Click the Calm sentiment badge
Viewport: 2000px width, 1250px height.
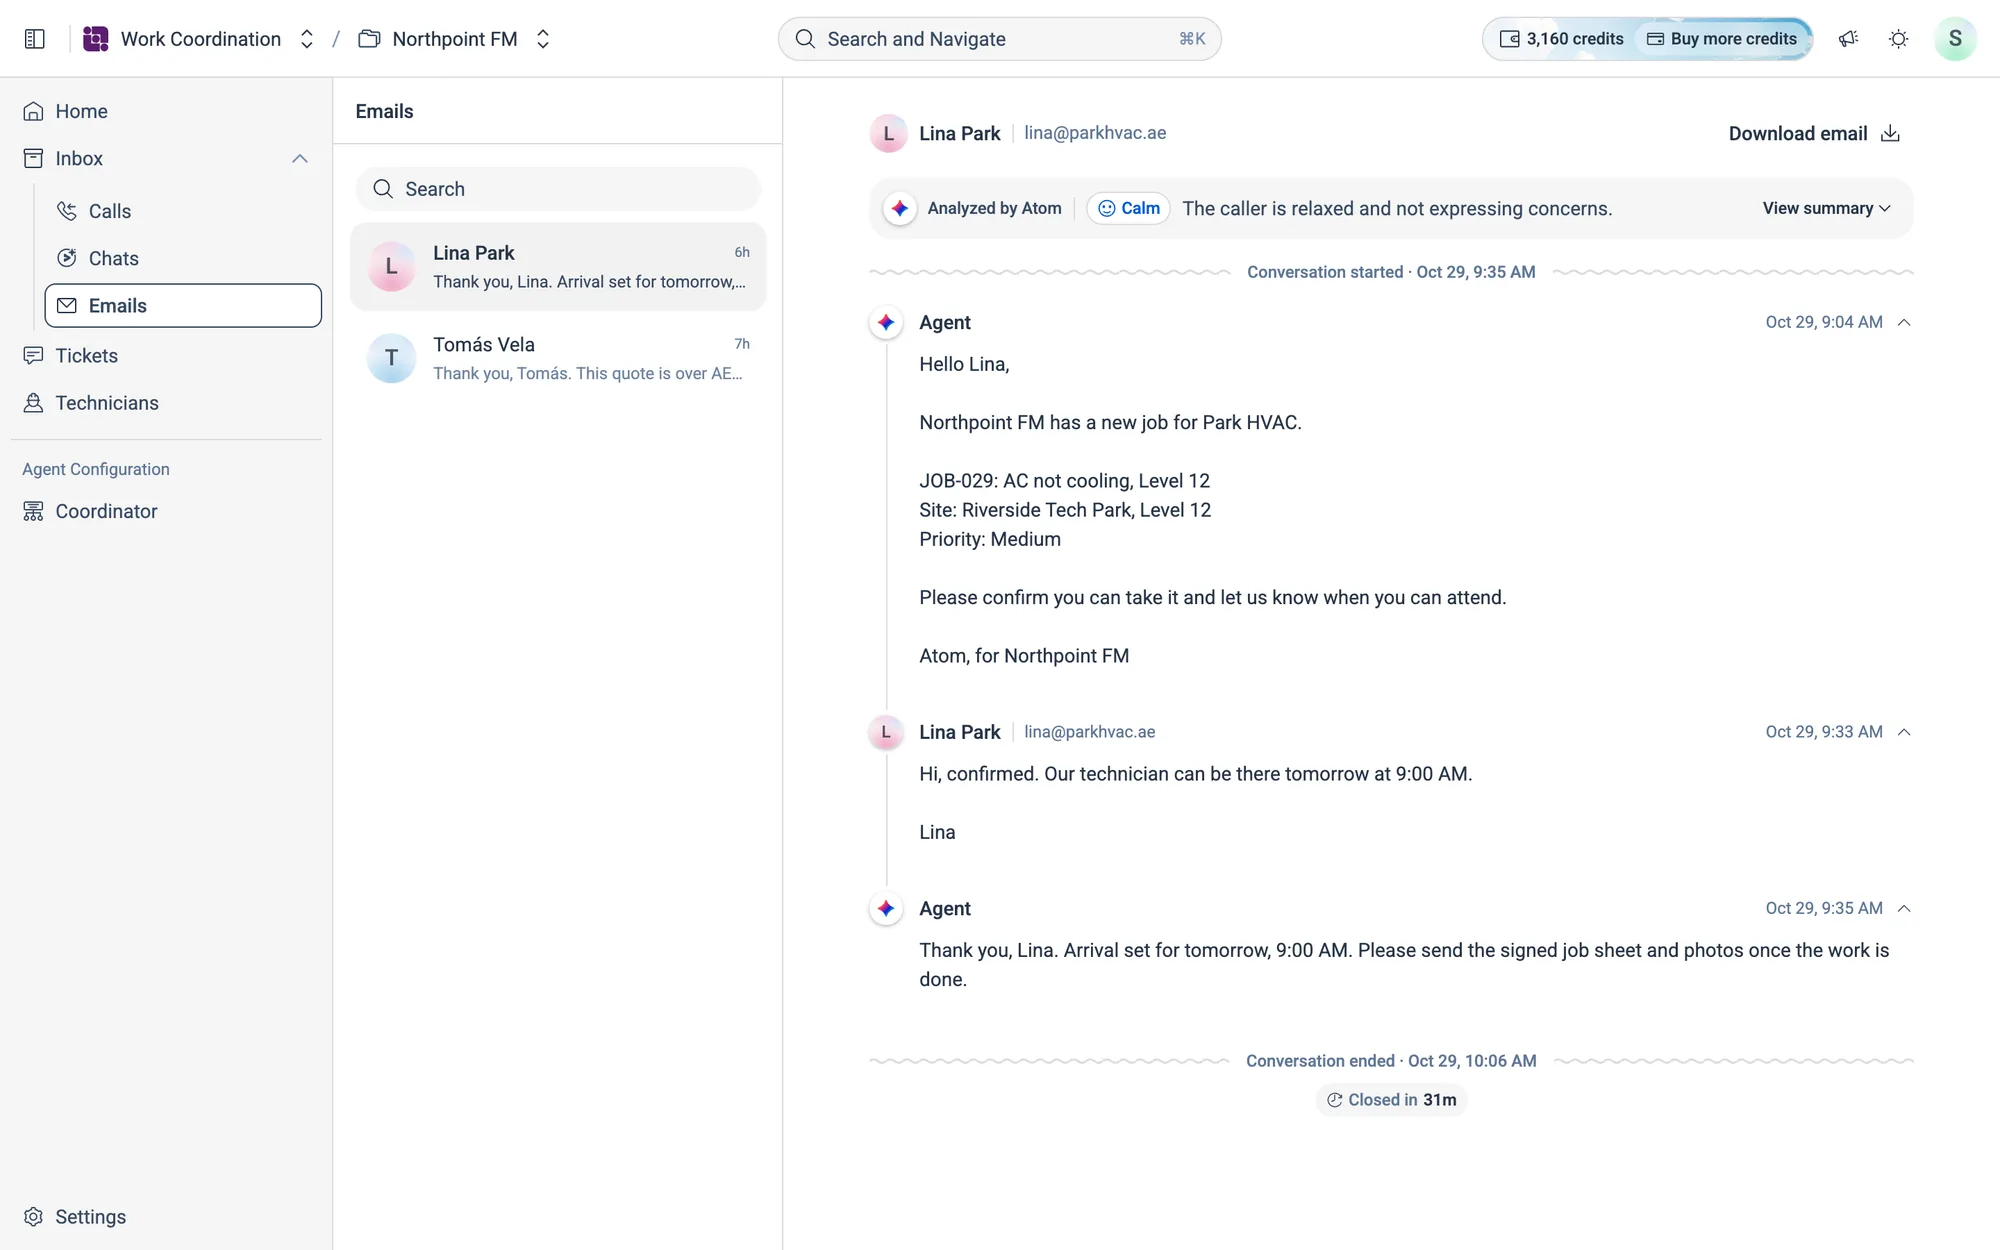point(1129,208)
